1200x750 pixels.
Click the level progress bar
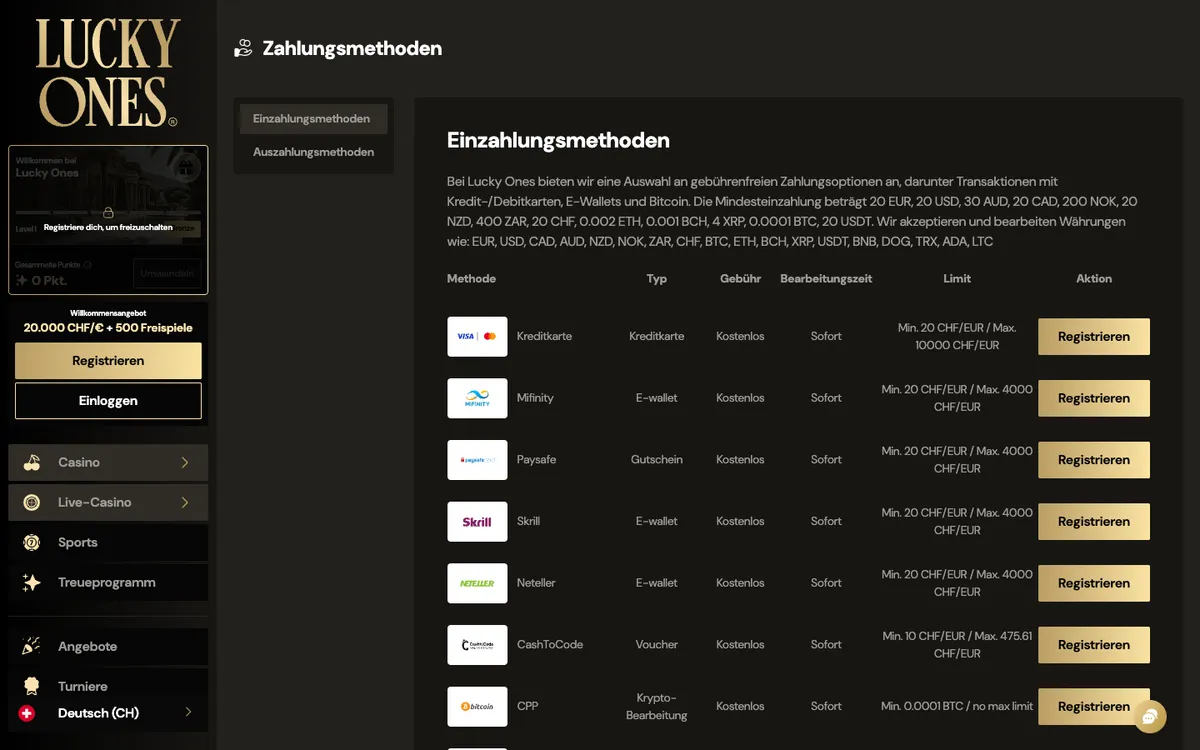point(108,212)
